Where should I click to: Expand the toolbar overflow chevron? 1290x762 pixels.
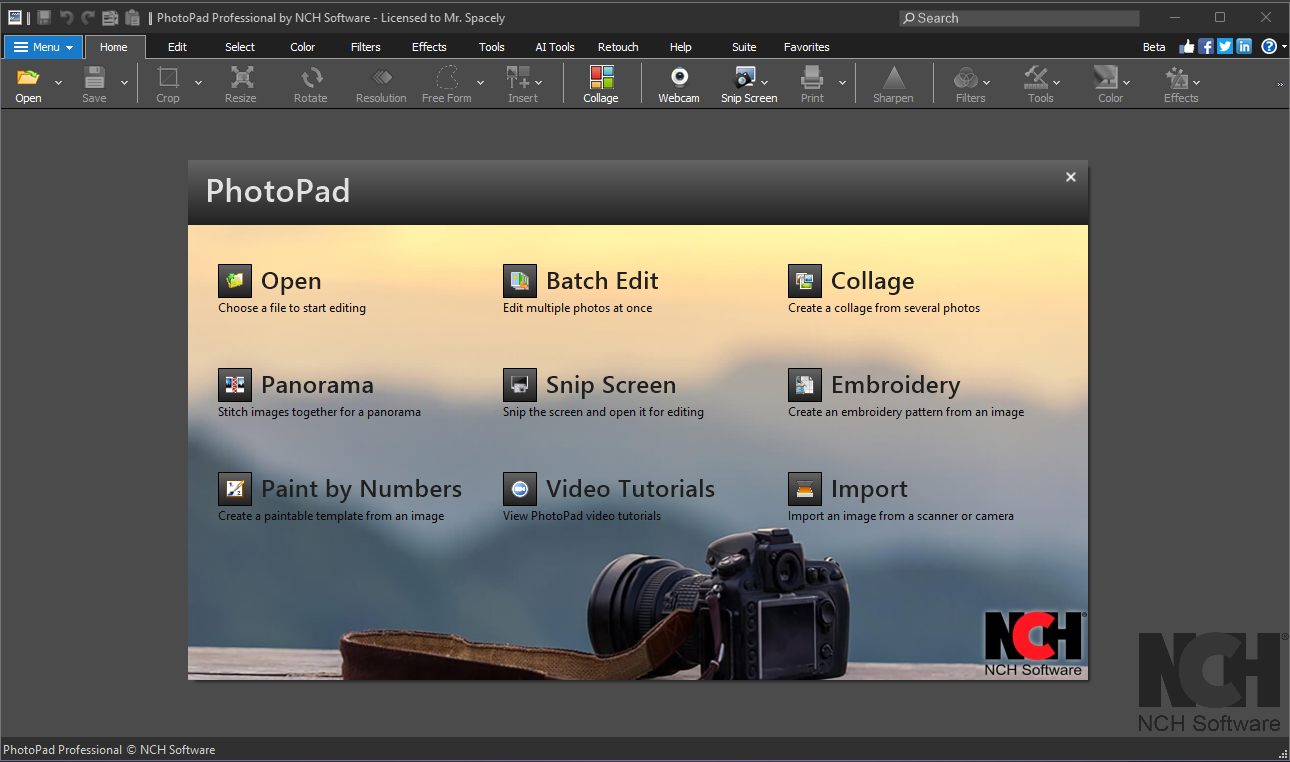pyautogui.click(x=1280, y=85)
